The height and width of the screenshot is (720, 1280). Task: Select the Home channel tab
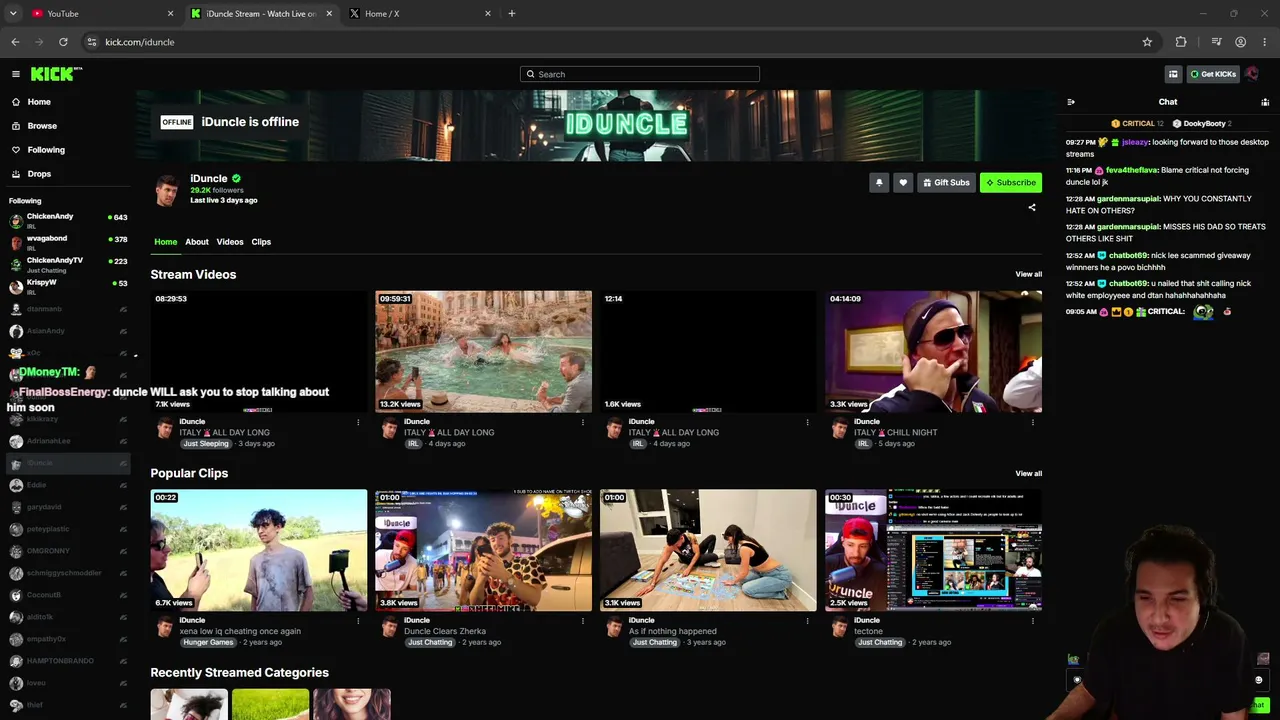point(165,242)
